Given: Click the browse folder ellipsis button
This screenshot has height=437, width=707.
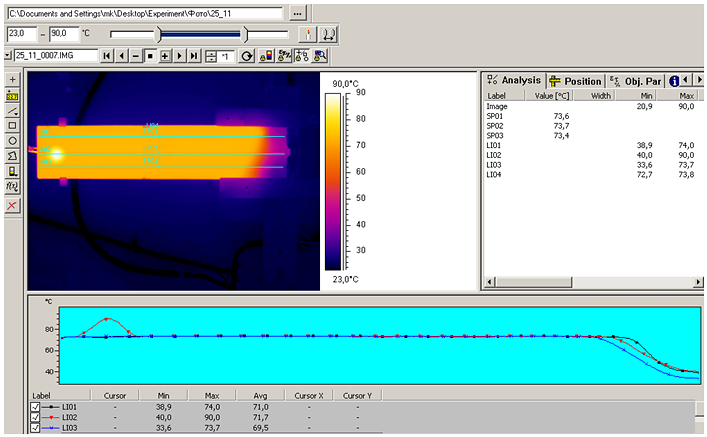Looking at the screenshot, I should point(296,13).
